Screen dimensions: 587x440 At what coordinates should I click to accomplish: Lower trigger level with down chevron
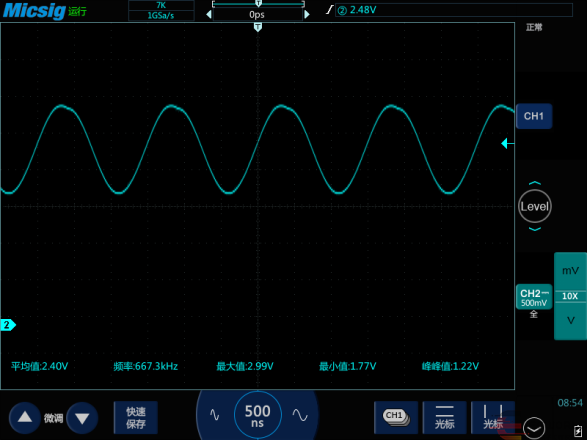535,229
